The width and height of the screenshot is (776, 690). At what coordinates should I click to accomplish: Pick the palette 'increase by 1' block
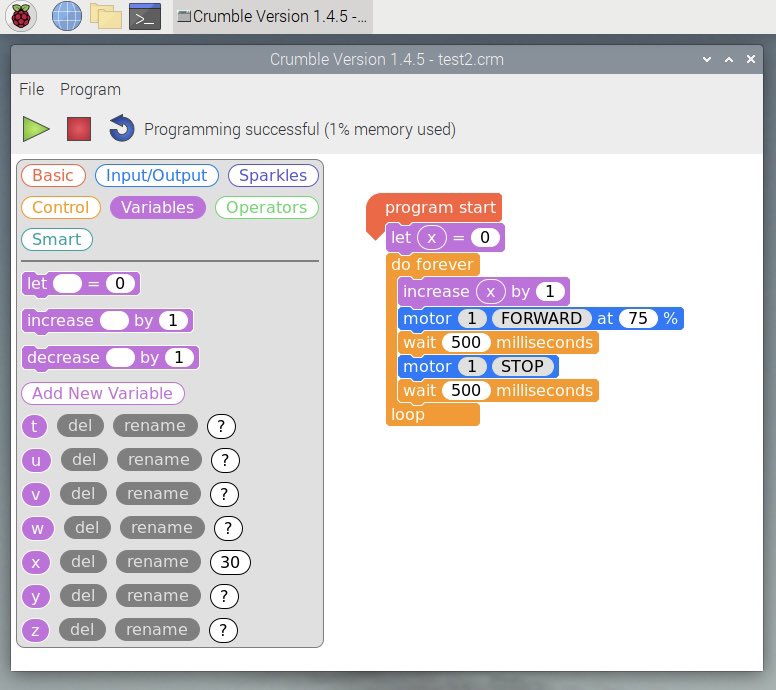107,321
